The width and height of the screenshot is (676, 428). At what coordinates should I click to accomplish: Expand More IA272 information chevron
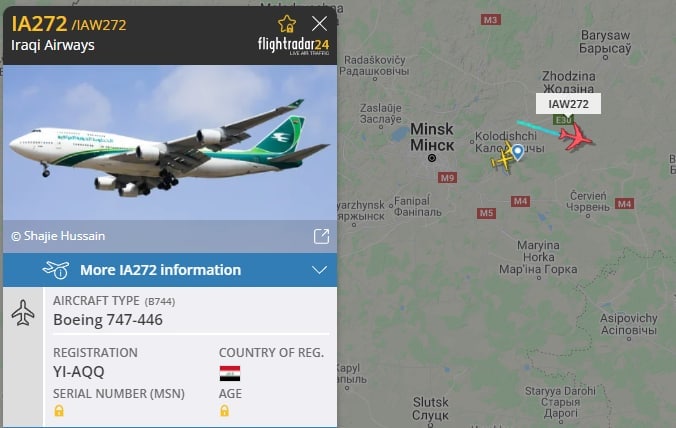[x=319, y=270]
